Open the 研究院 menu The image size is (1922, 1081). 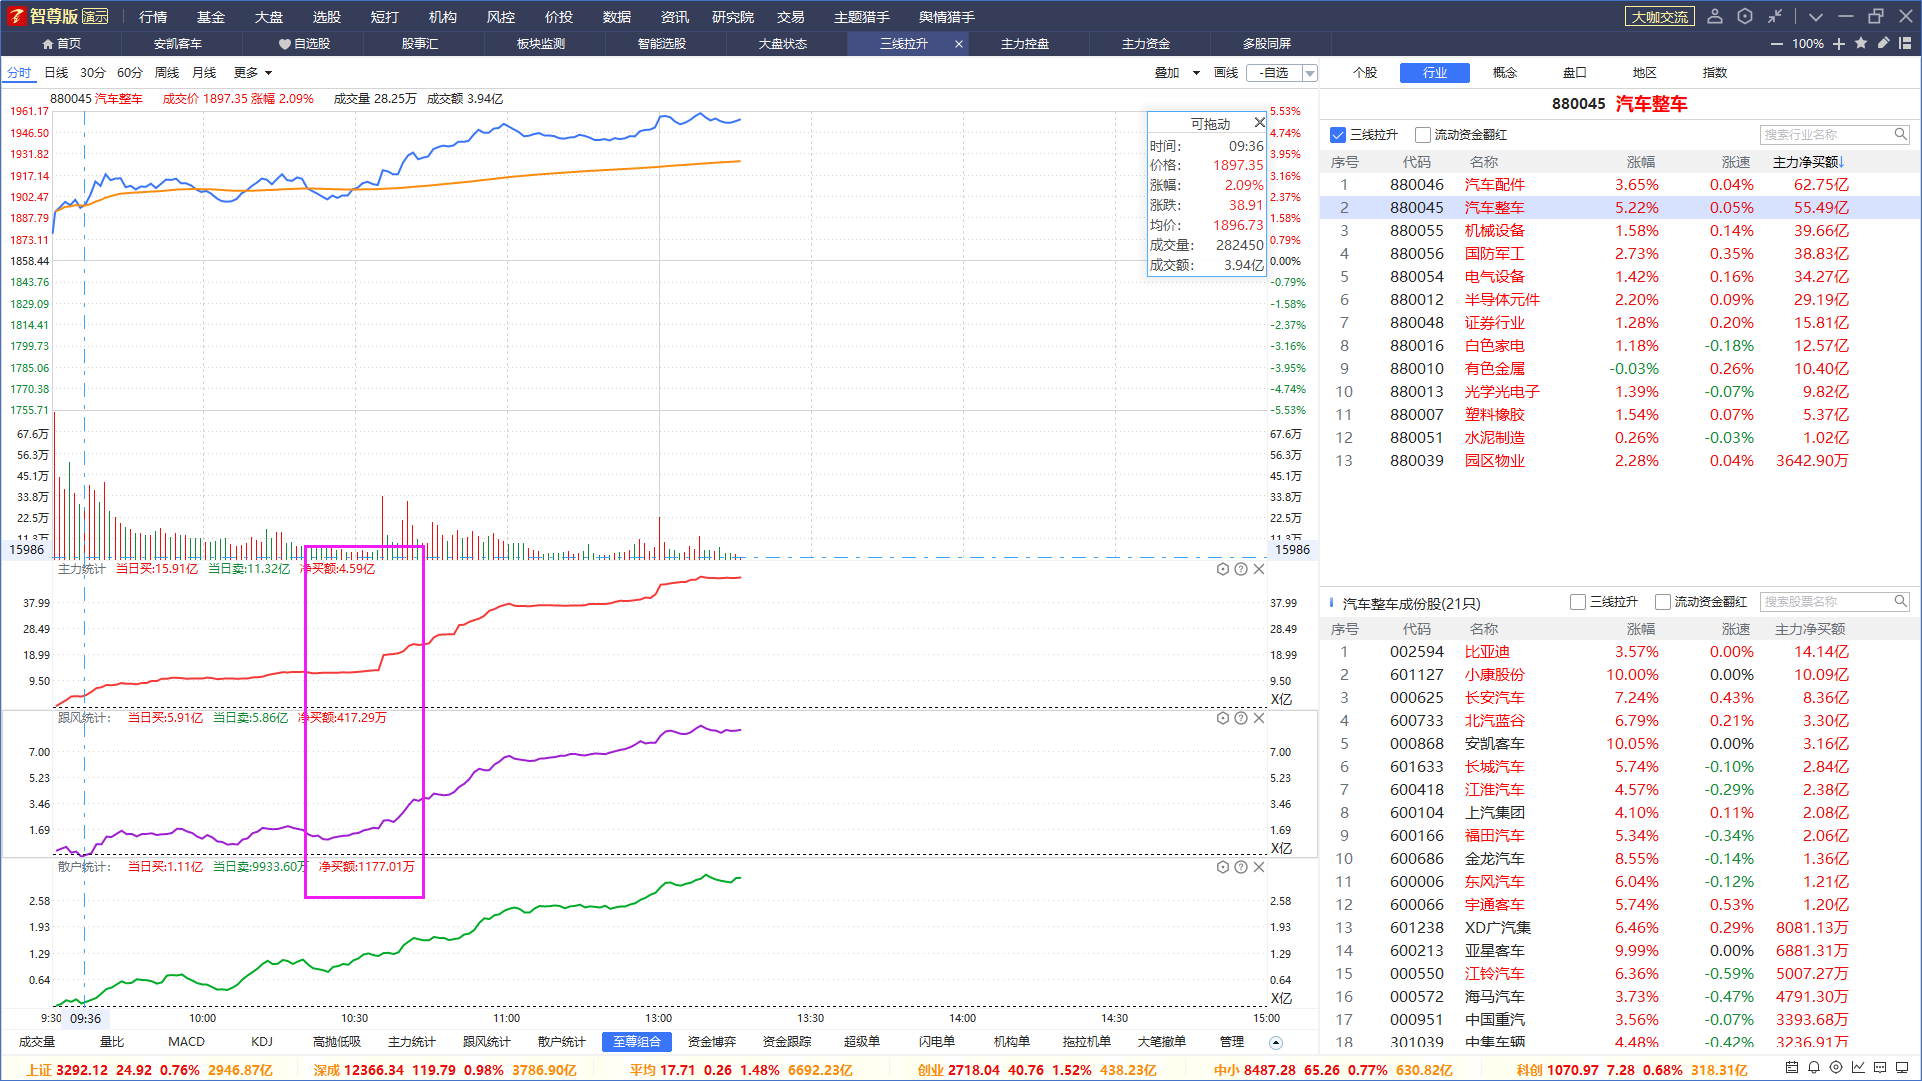[x=733, y=17]
